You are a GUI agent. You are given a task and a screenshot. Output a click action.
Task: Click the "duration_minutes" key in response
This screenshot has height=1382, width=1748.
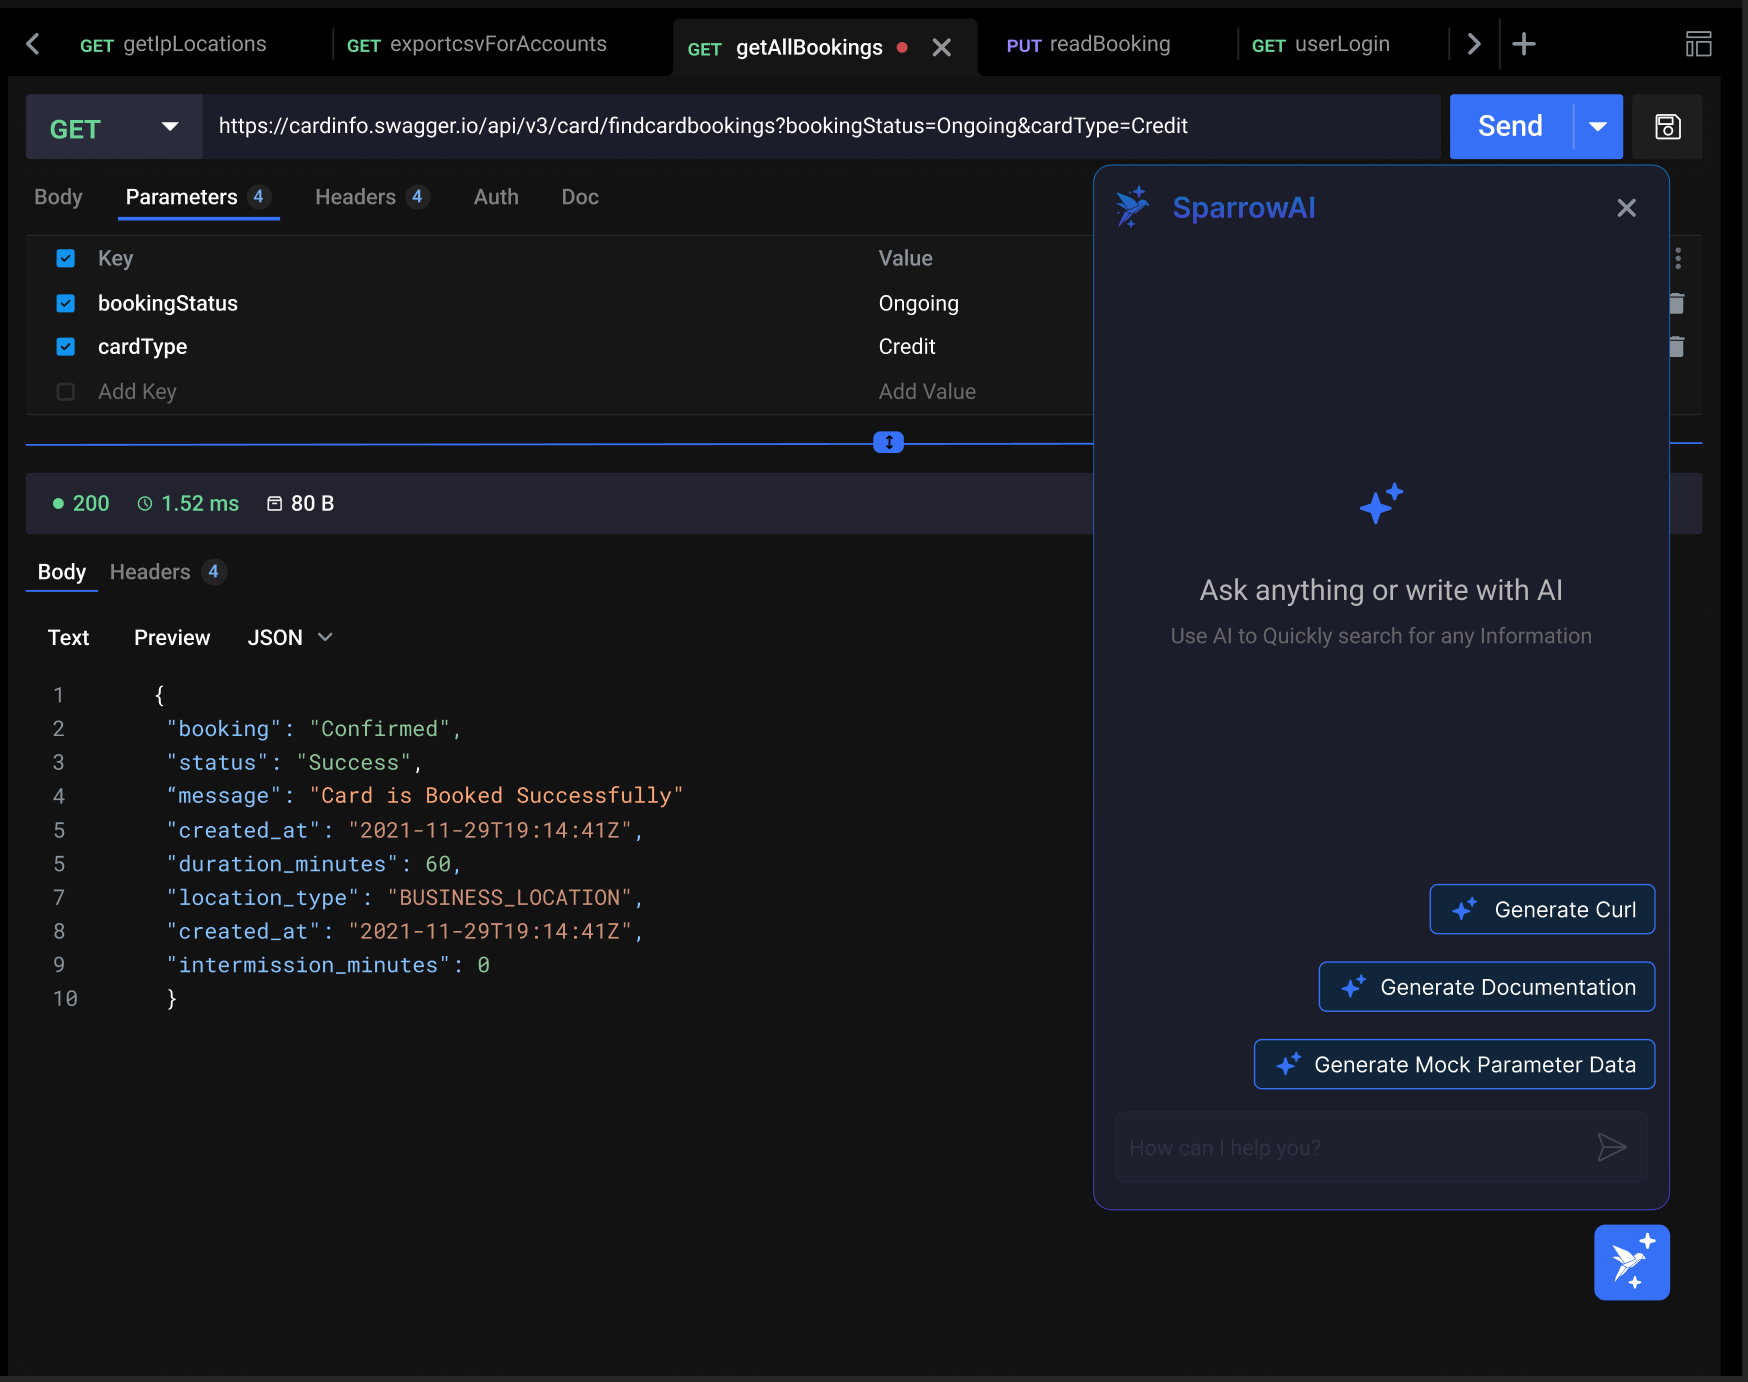coord(282,863)
